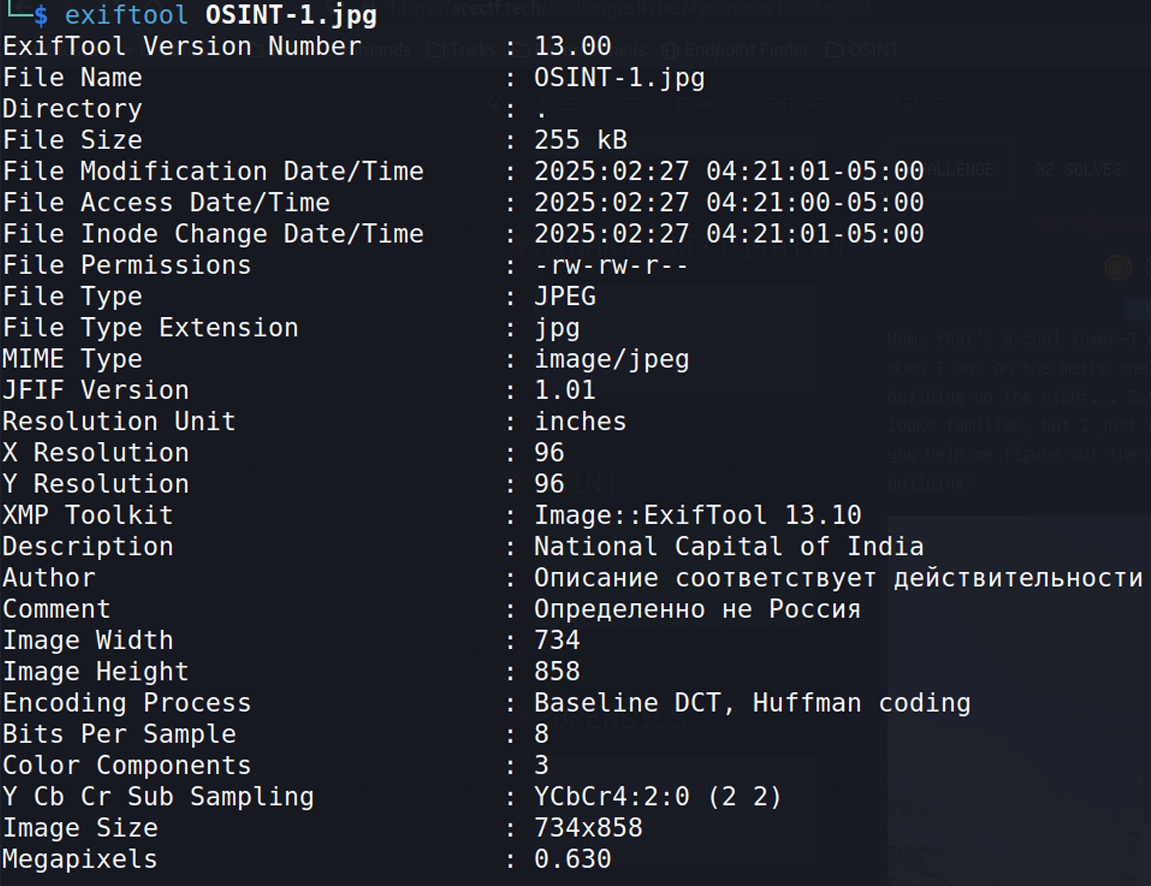This screenshot has width=1151, height=886.
Task: Click the OSINT-1.jpg File Name value
Action: point(619,78)
